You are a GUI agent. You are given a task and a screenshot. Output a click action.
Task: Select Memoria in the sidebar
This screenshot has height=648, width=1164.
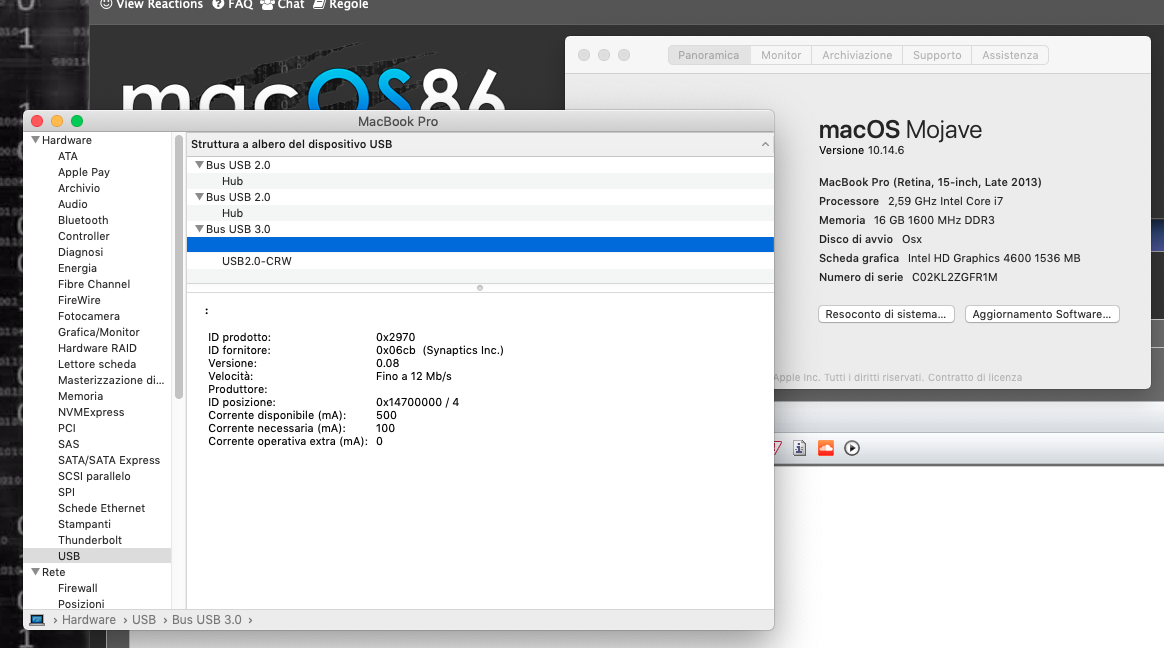point(80,396)
